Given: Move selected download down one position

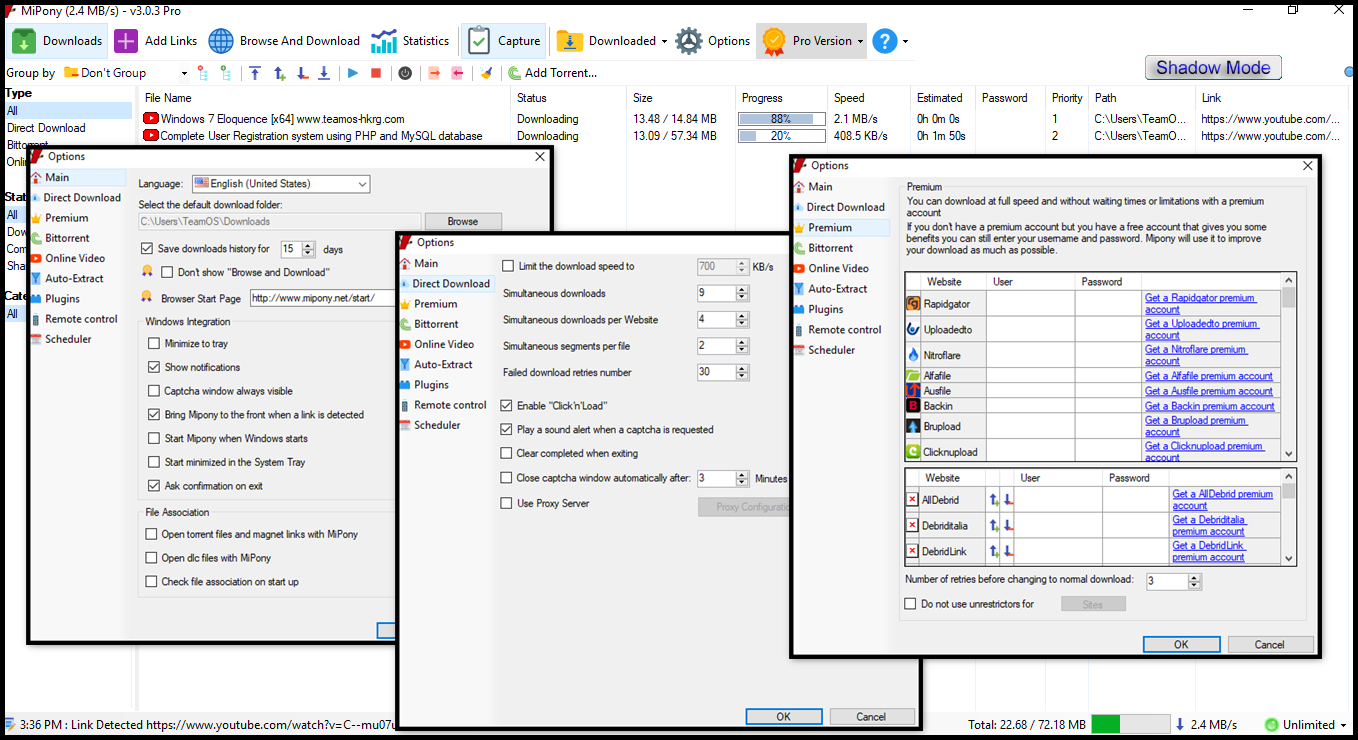Looking at the screenshot, I should pyautogui.click(x=301, y=73).
